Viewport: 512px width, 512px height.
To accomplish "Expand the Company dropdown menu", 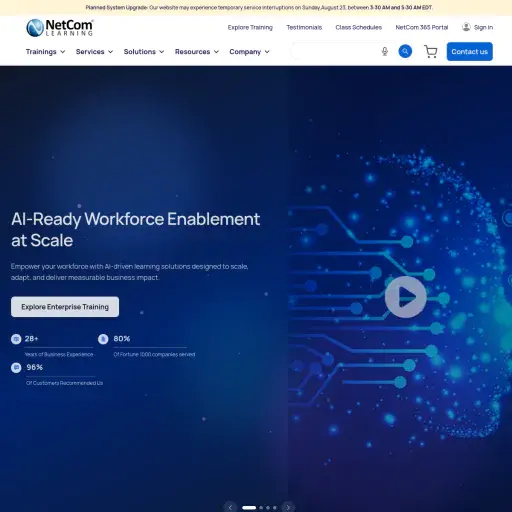I will 249,52.
